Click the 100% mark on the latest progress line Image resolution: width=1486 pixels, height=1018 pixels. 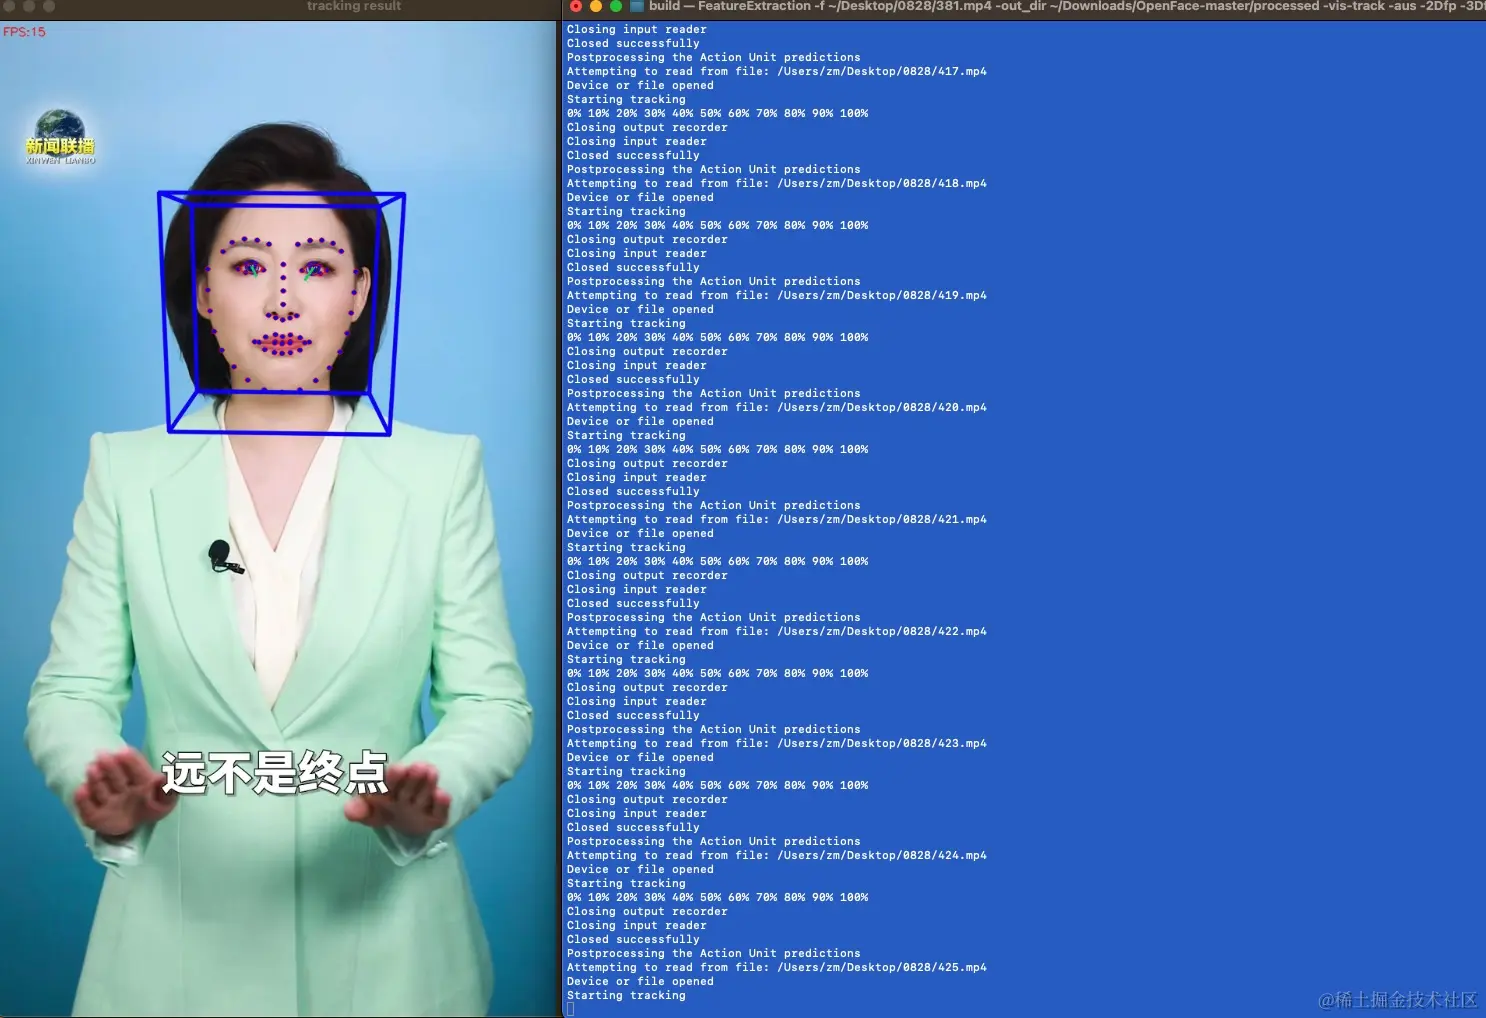[855, 897]
